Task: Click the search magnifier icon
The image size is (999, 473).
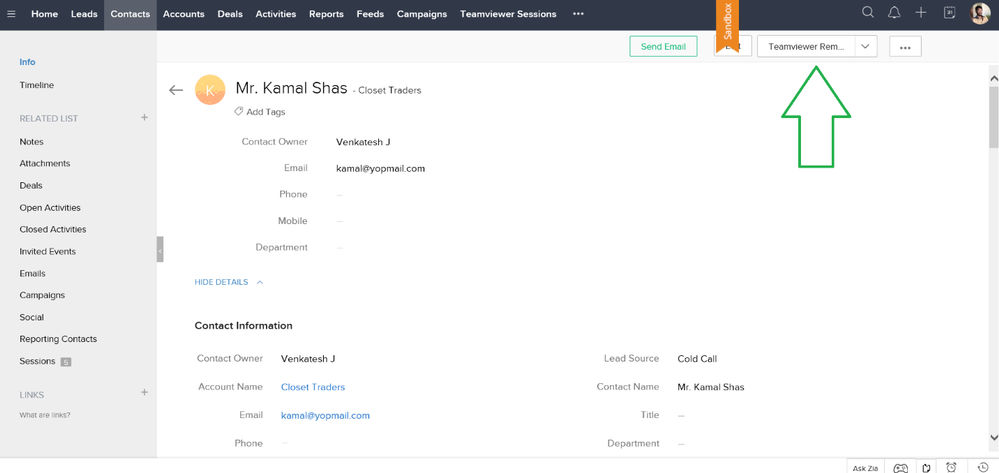Action: [867, 12]
